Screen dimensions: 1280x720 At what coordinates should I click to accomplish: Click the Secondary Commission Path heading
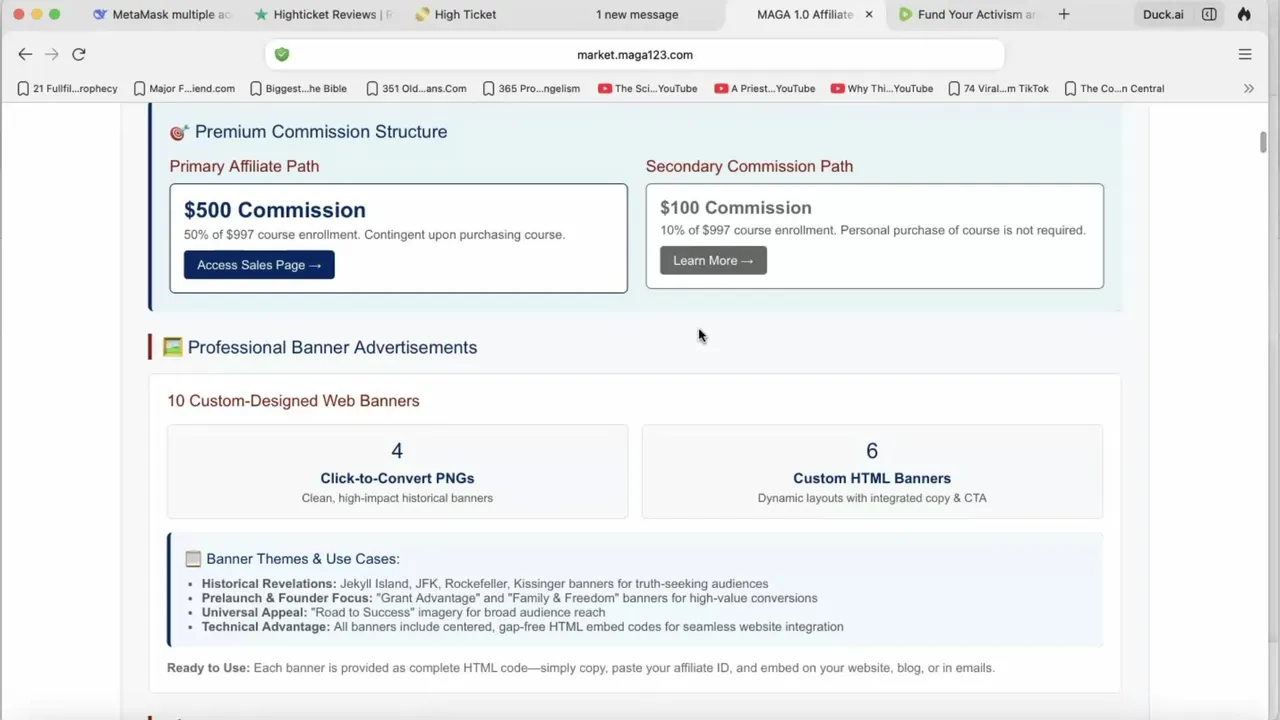coord(749,166)
